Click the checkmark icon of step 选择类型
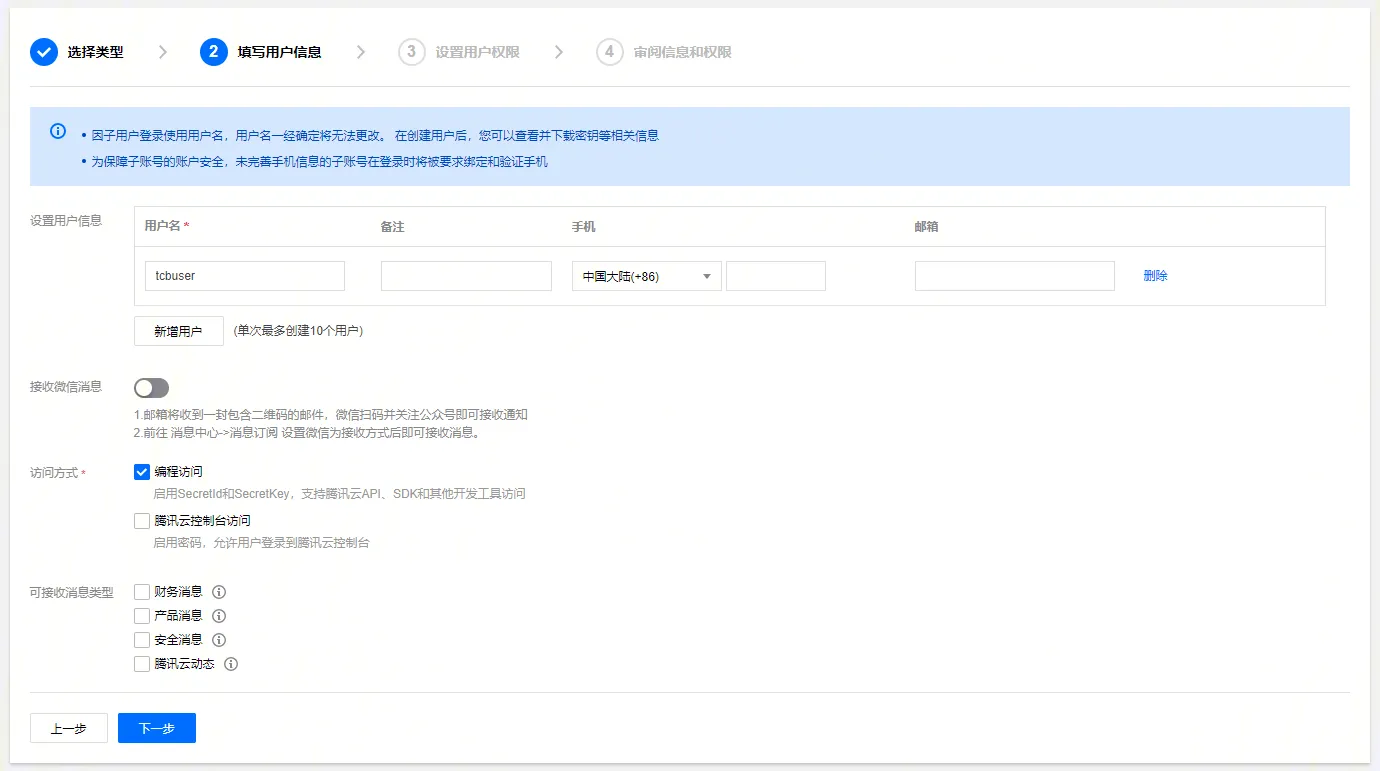 (x=44, y=52)
